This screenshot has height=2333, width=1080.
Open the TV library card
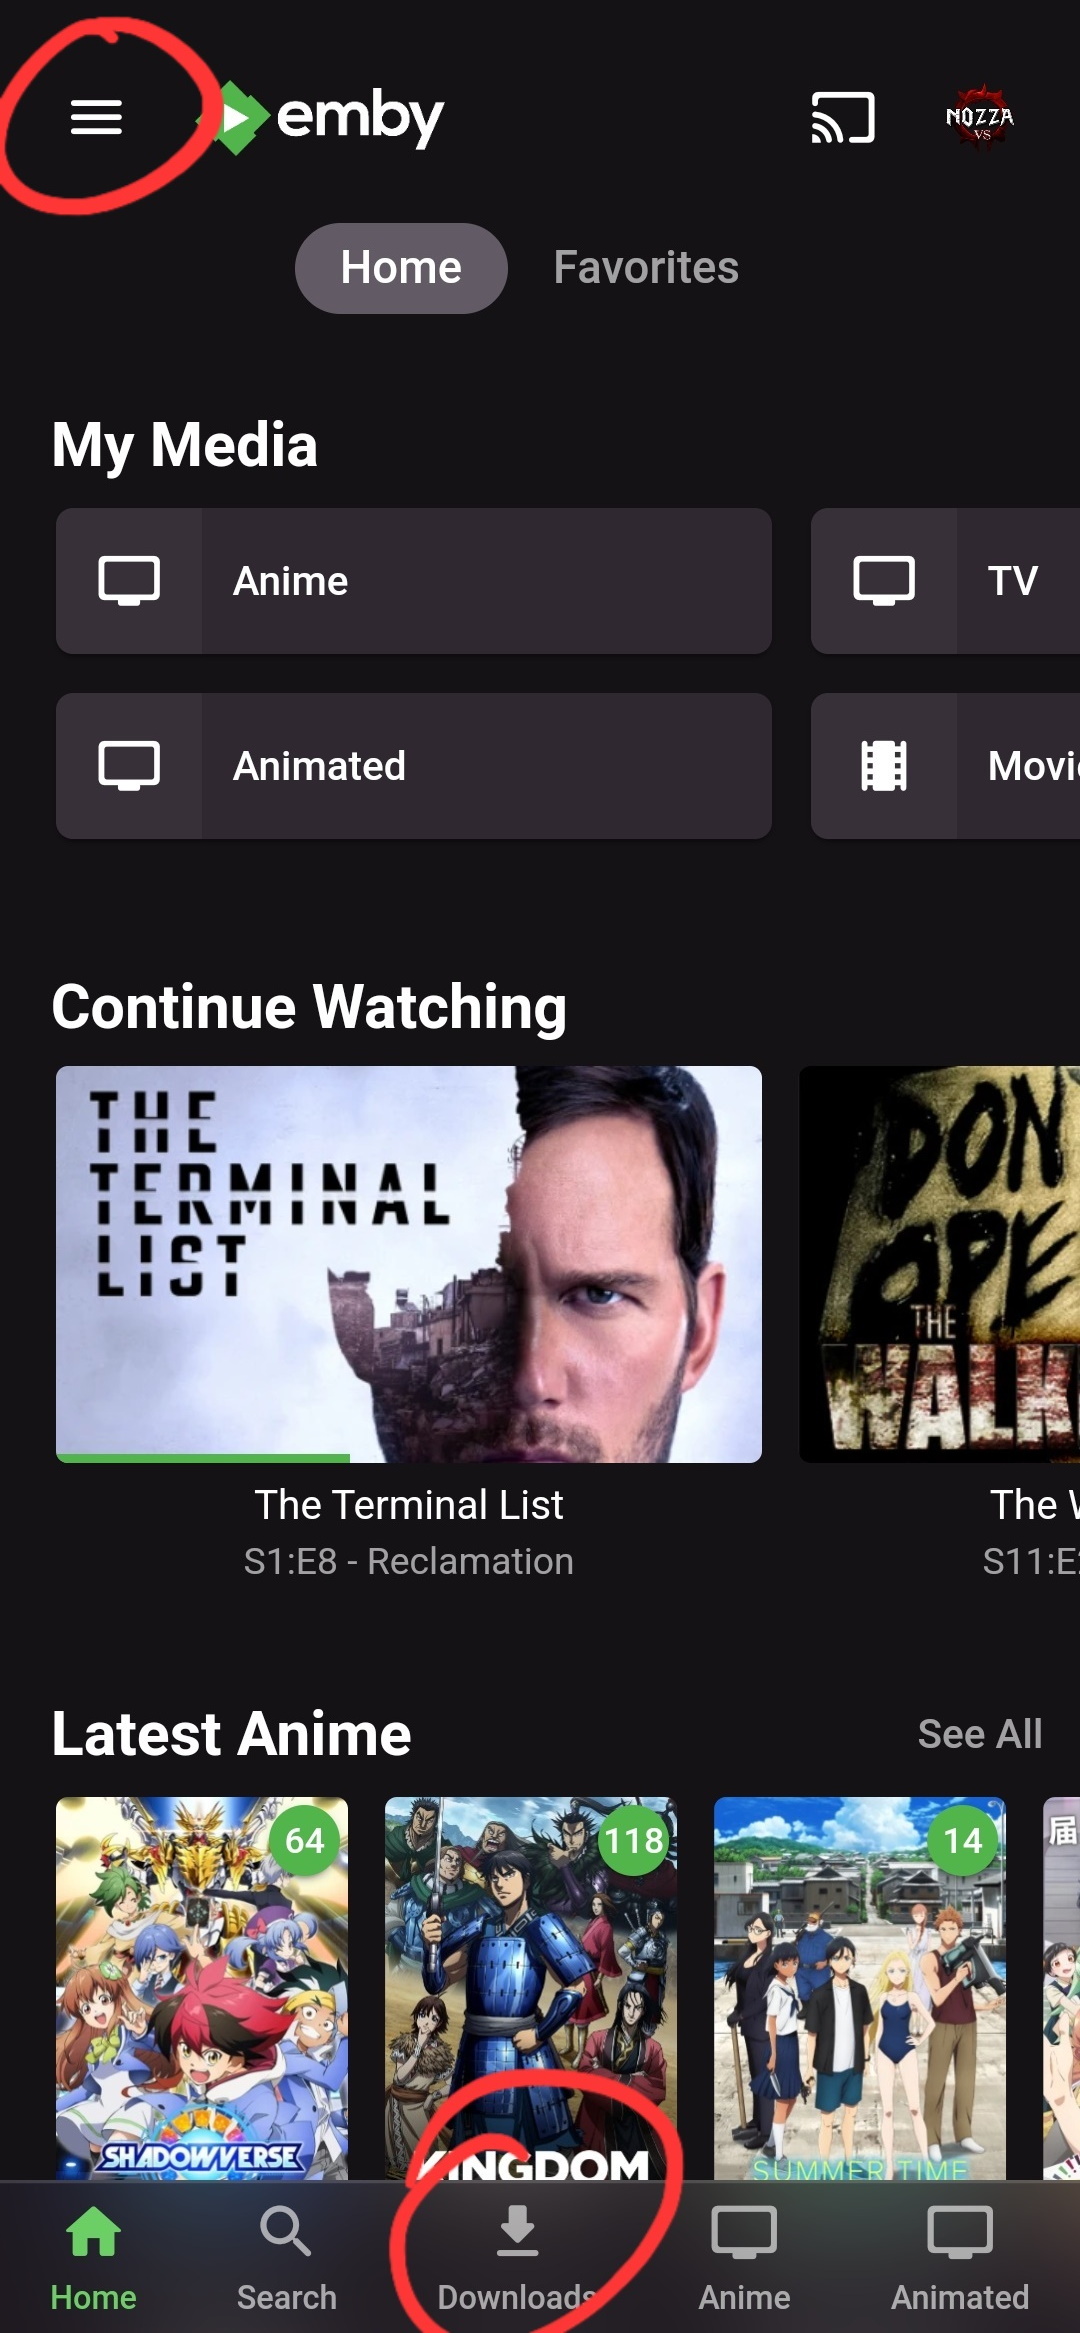[x=945, y=581]
